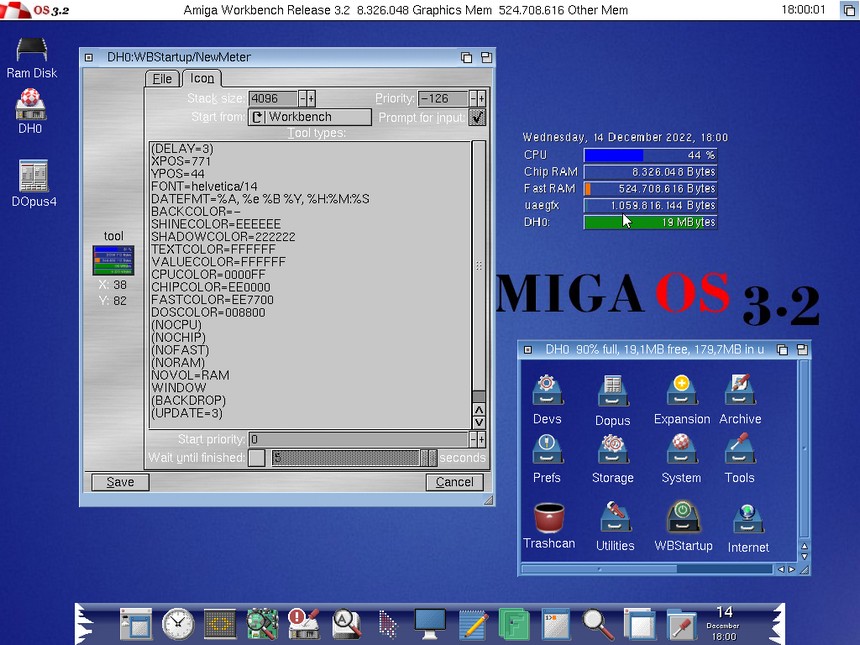Image resolution: width=860 pixels, height=645 pixels.
Task: Open the Start from Workbench cycle selector
Action: (x=310, y=117)
